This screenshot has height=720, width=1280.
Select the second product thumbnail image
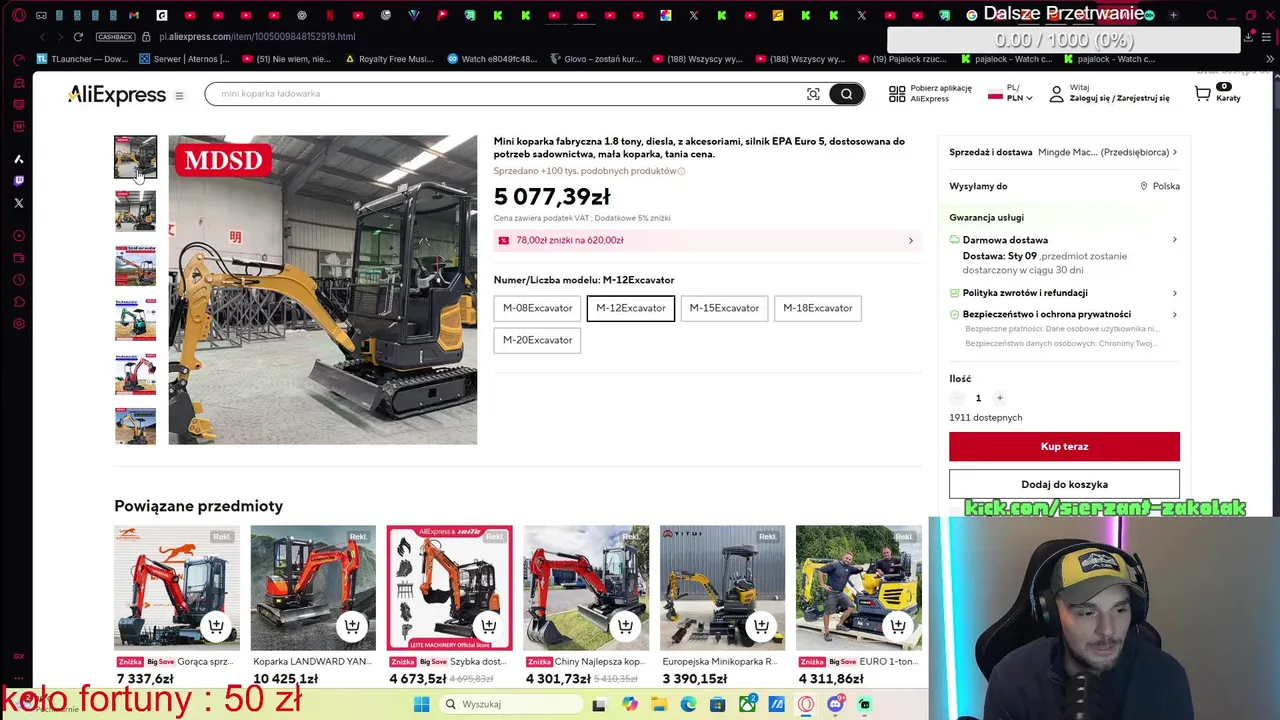click(135, 211)
